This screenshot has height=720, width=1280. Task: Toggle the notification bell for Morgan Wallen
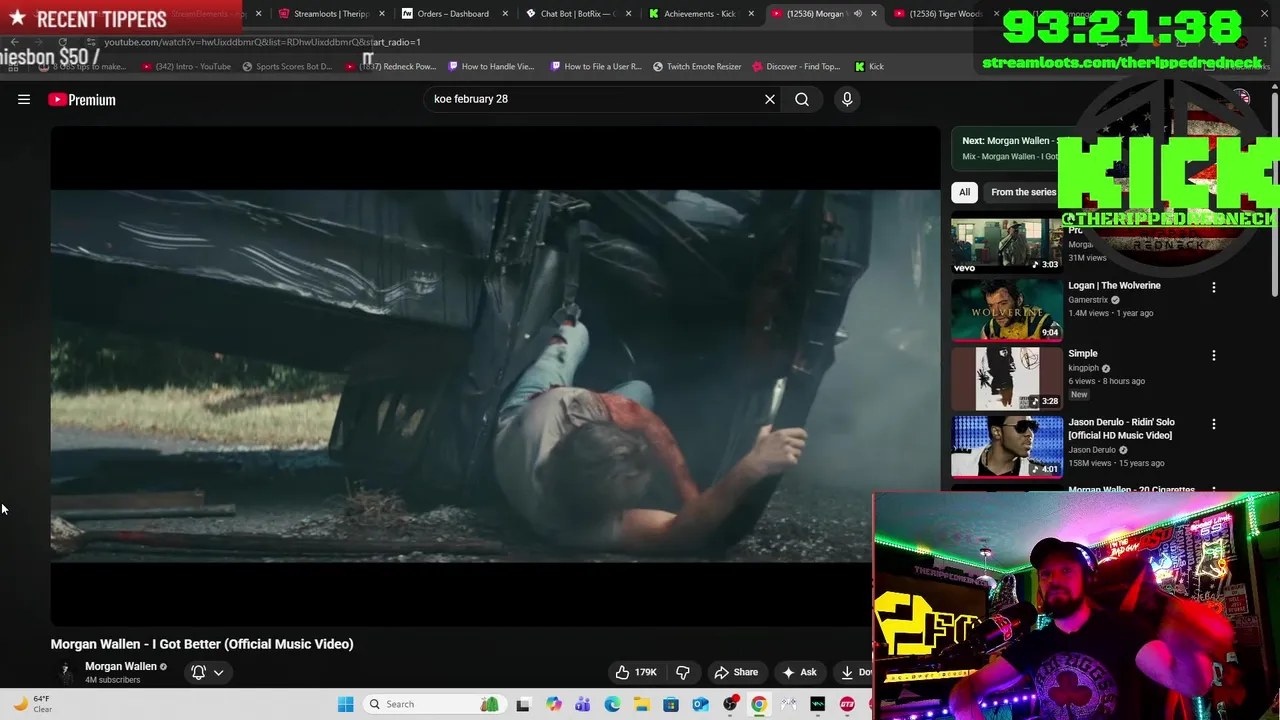click(198, 672)
